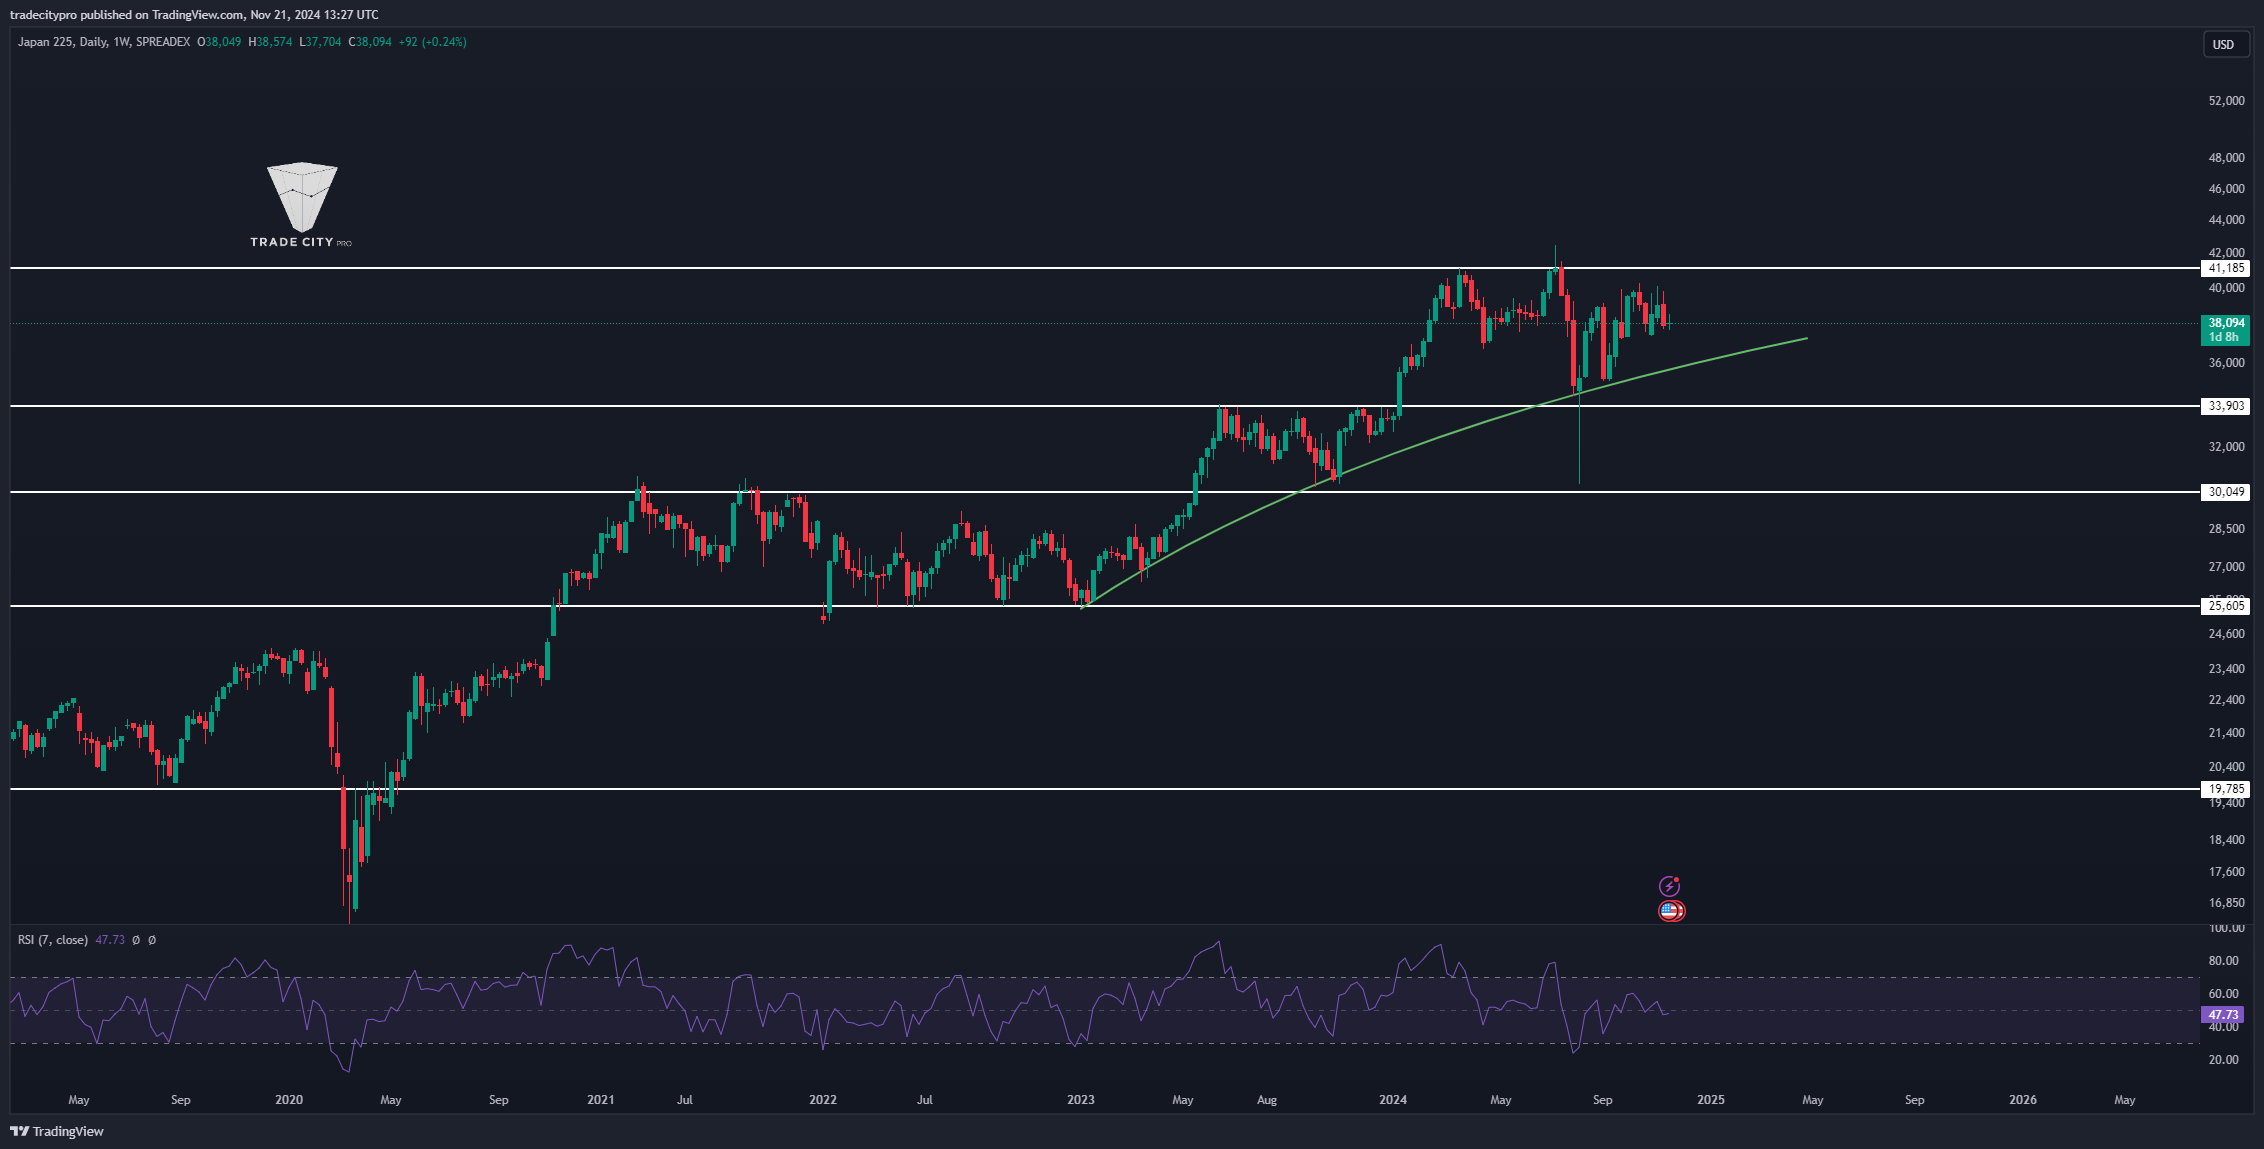Screen dimensions: 2264x1149
Task: Click the 52,000 price axis label
Action: 2226,101
